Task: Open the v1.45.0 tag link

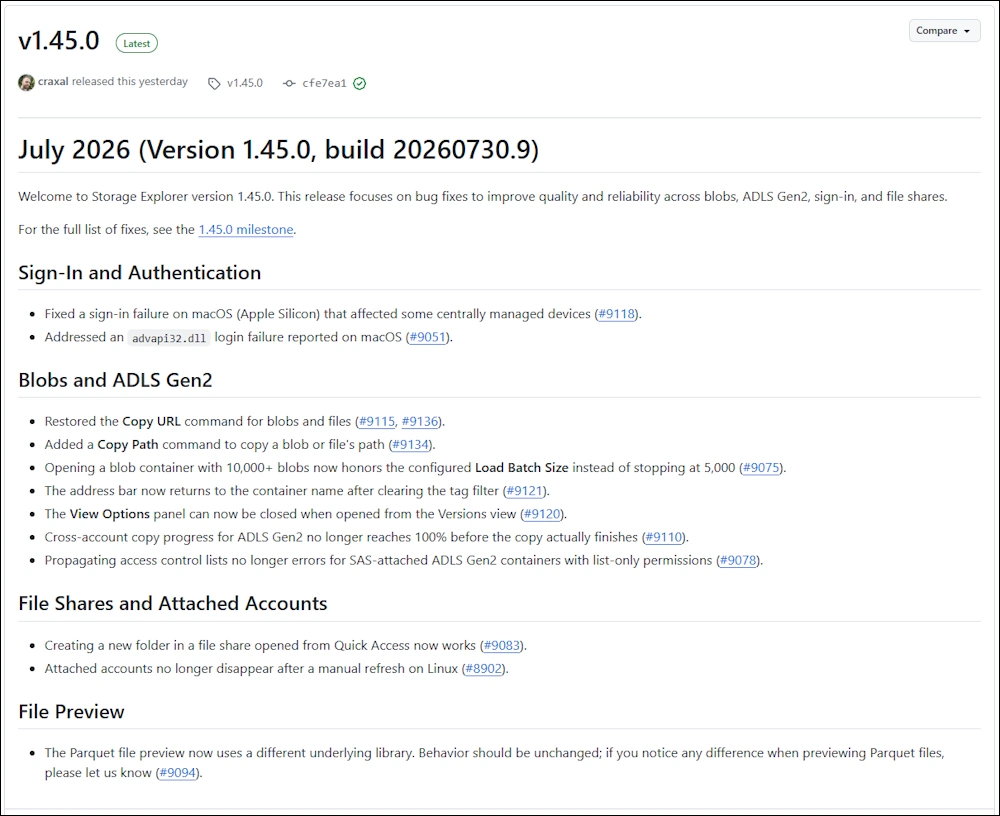Action: pyautogui.click(x=245, y=83)
